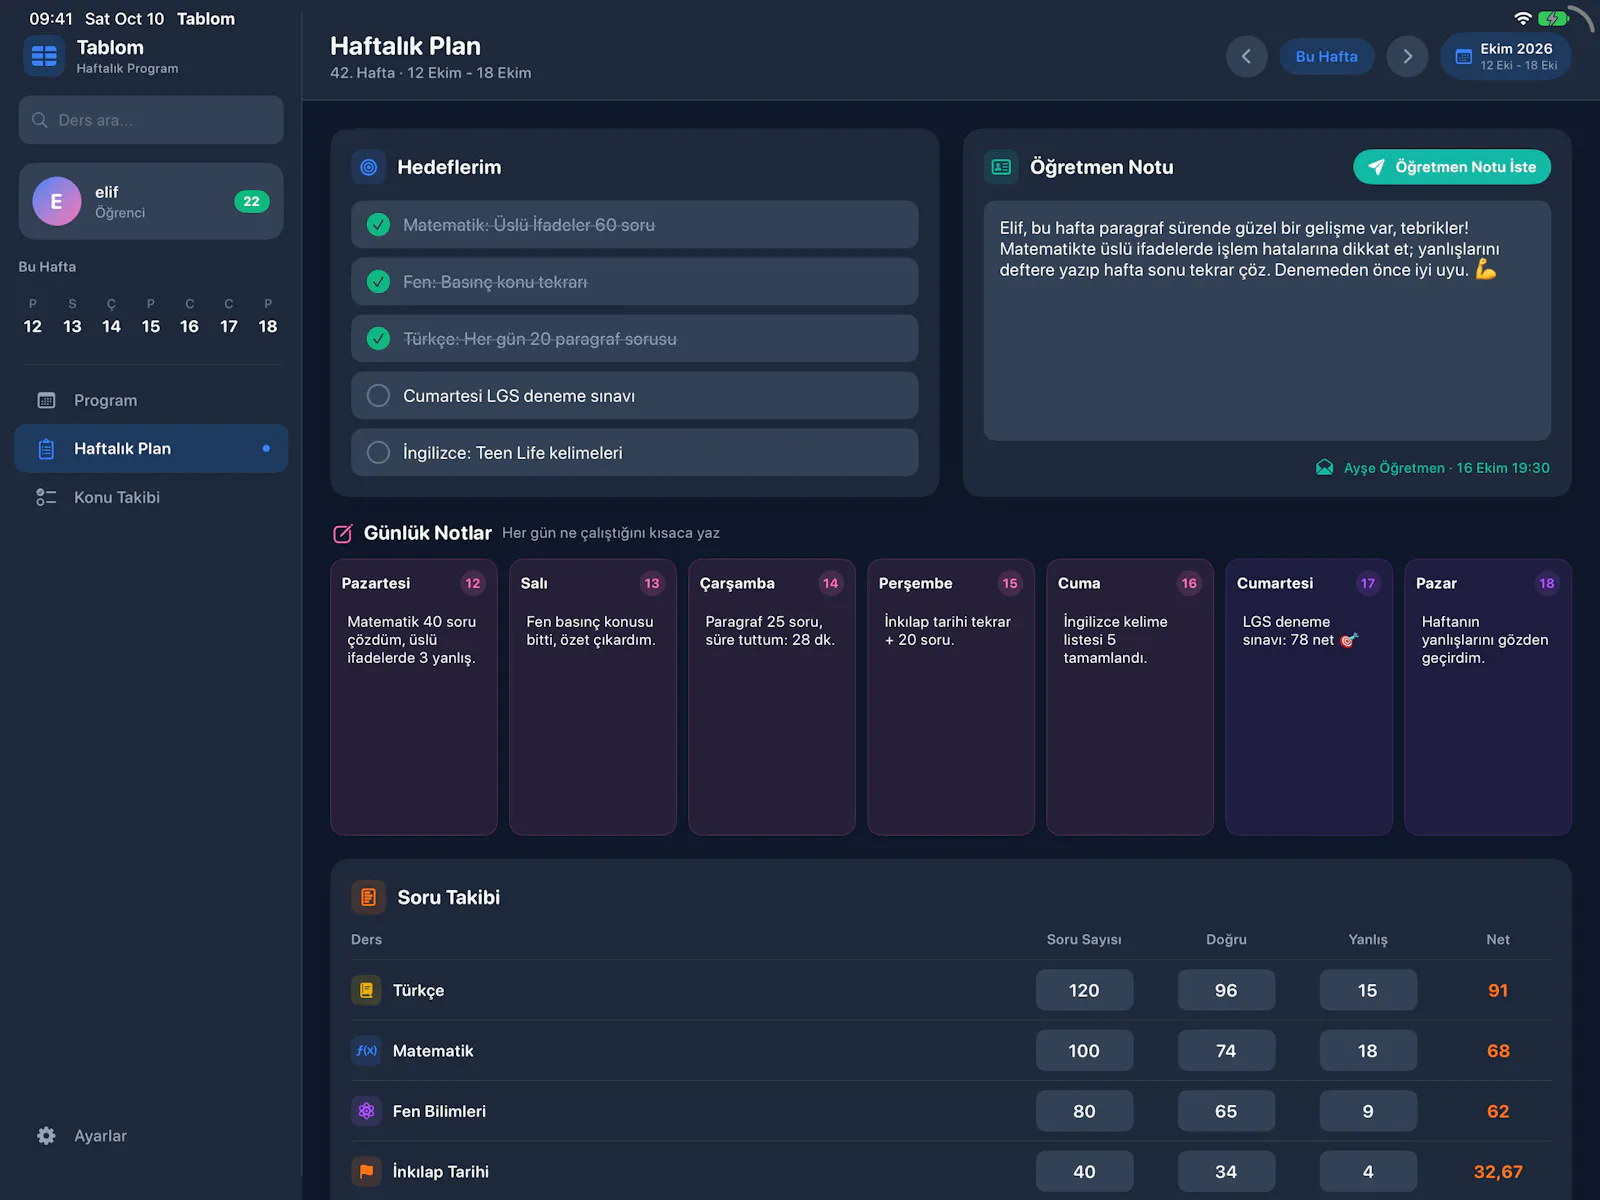Click the Ders ara search field
Screen dimensions: 1600x1200
(151, 120)
